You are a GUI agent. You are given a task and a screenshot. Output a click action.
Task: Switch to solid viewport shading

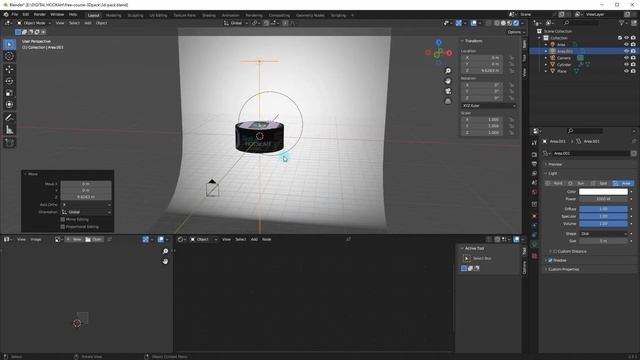[503, 23]
